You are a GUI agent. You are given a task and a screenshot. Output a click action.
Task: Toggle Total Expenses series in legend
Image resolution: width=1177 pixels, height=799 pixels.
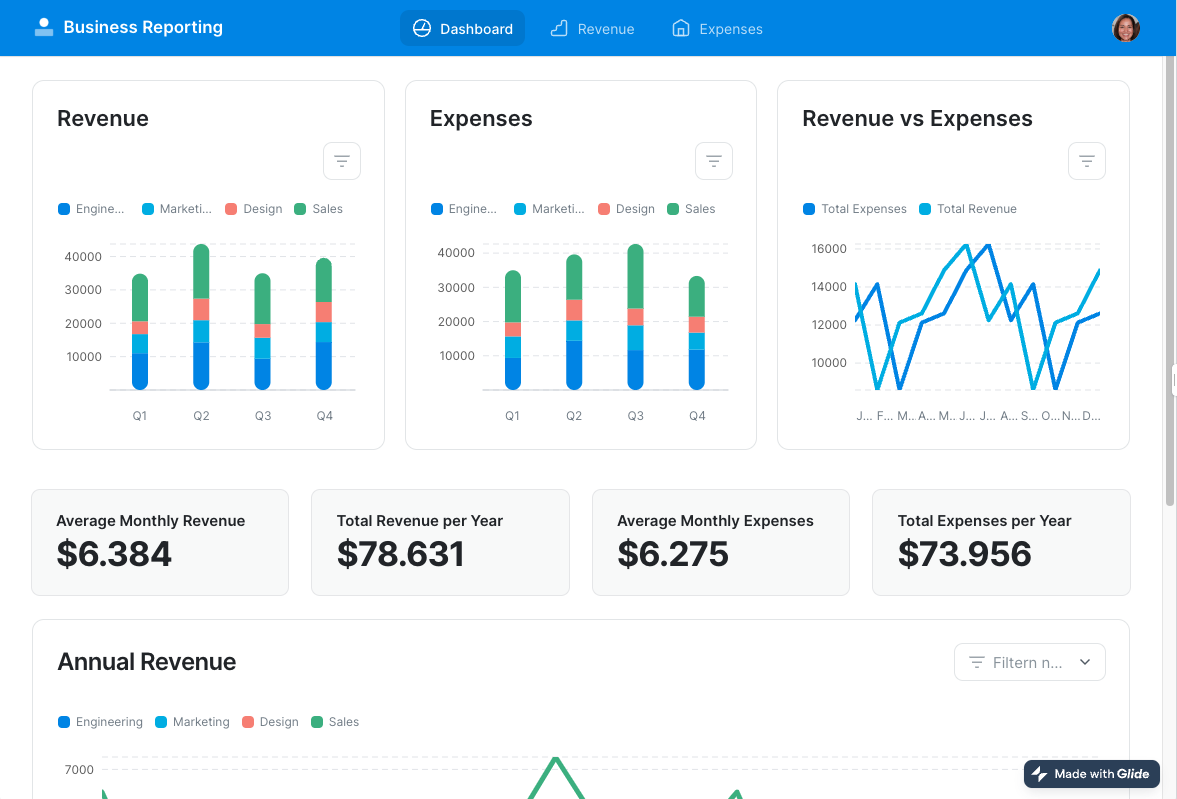tap(855, 209)
